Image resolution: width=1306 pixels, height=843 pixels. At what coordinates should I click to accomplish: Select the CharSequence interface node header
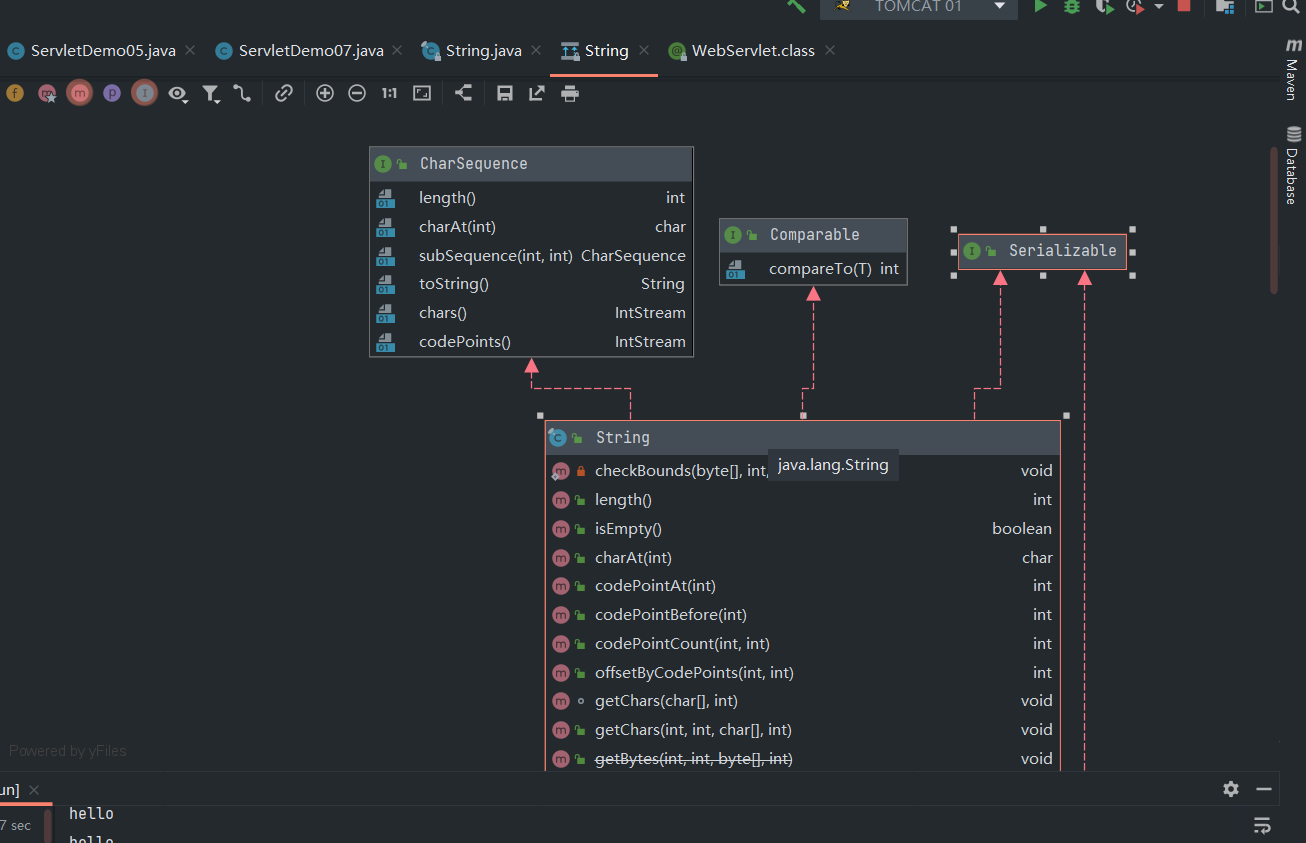coord(531,164)
